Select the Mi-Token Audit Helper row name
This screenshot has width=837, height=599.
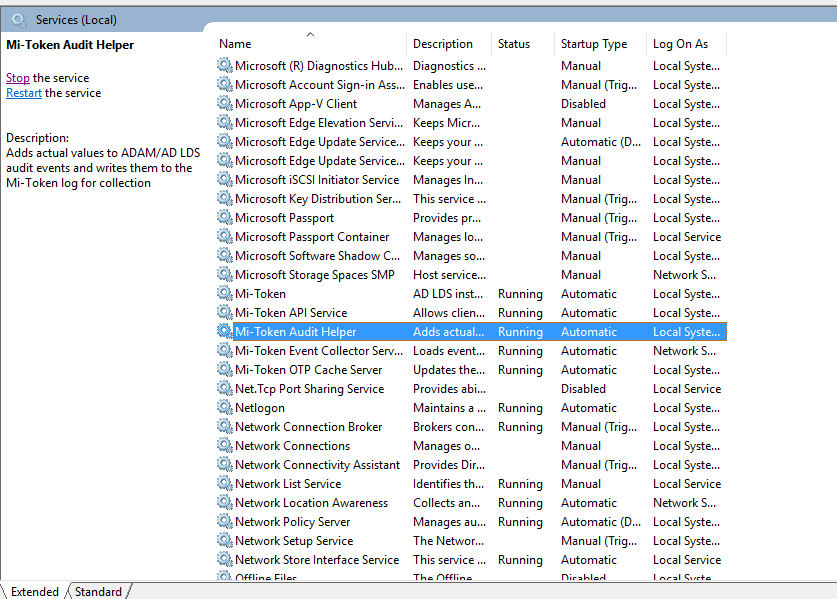(296, 332)
